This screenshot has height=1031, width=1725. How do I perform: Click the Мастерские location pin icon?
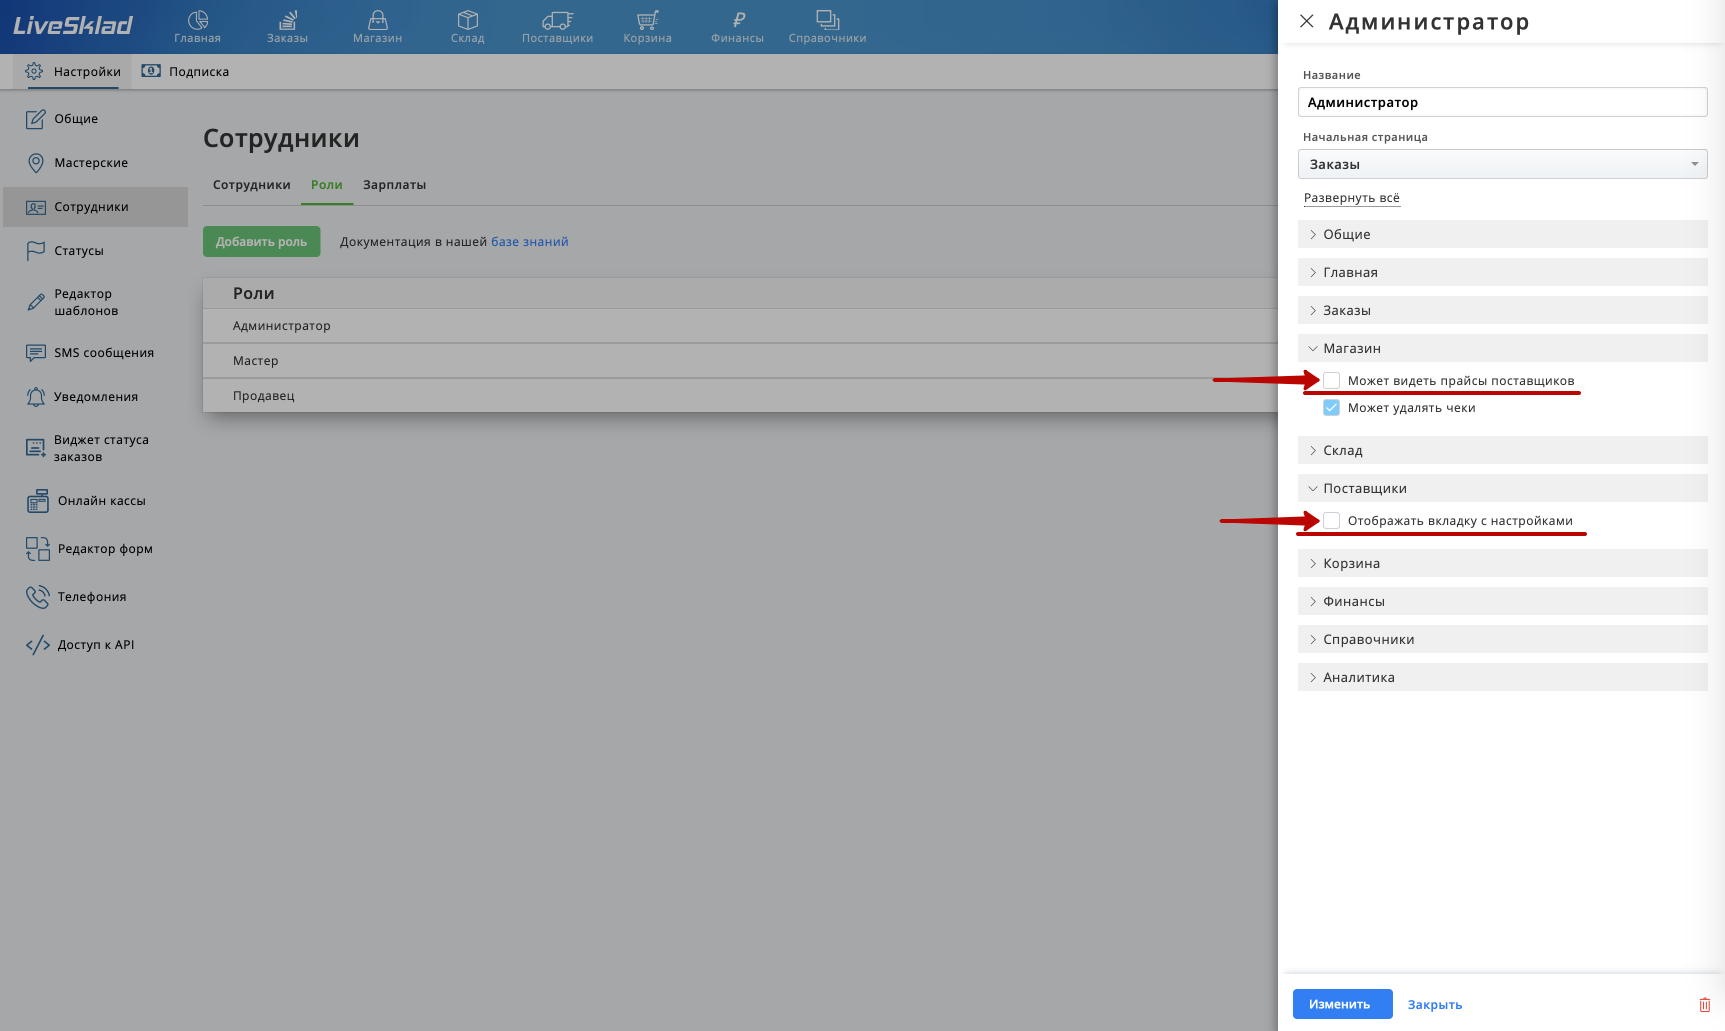point(36,163)
